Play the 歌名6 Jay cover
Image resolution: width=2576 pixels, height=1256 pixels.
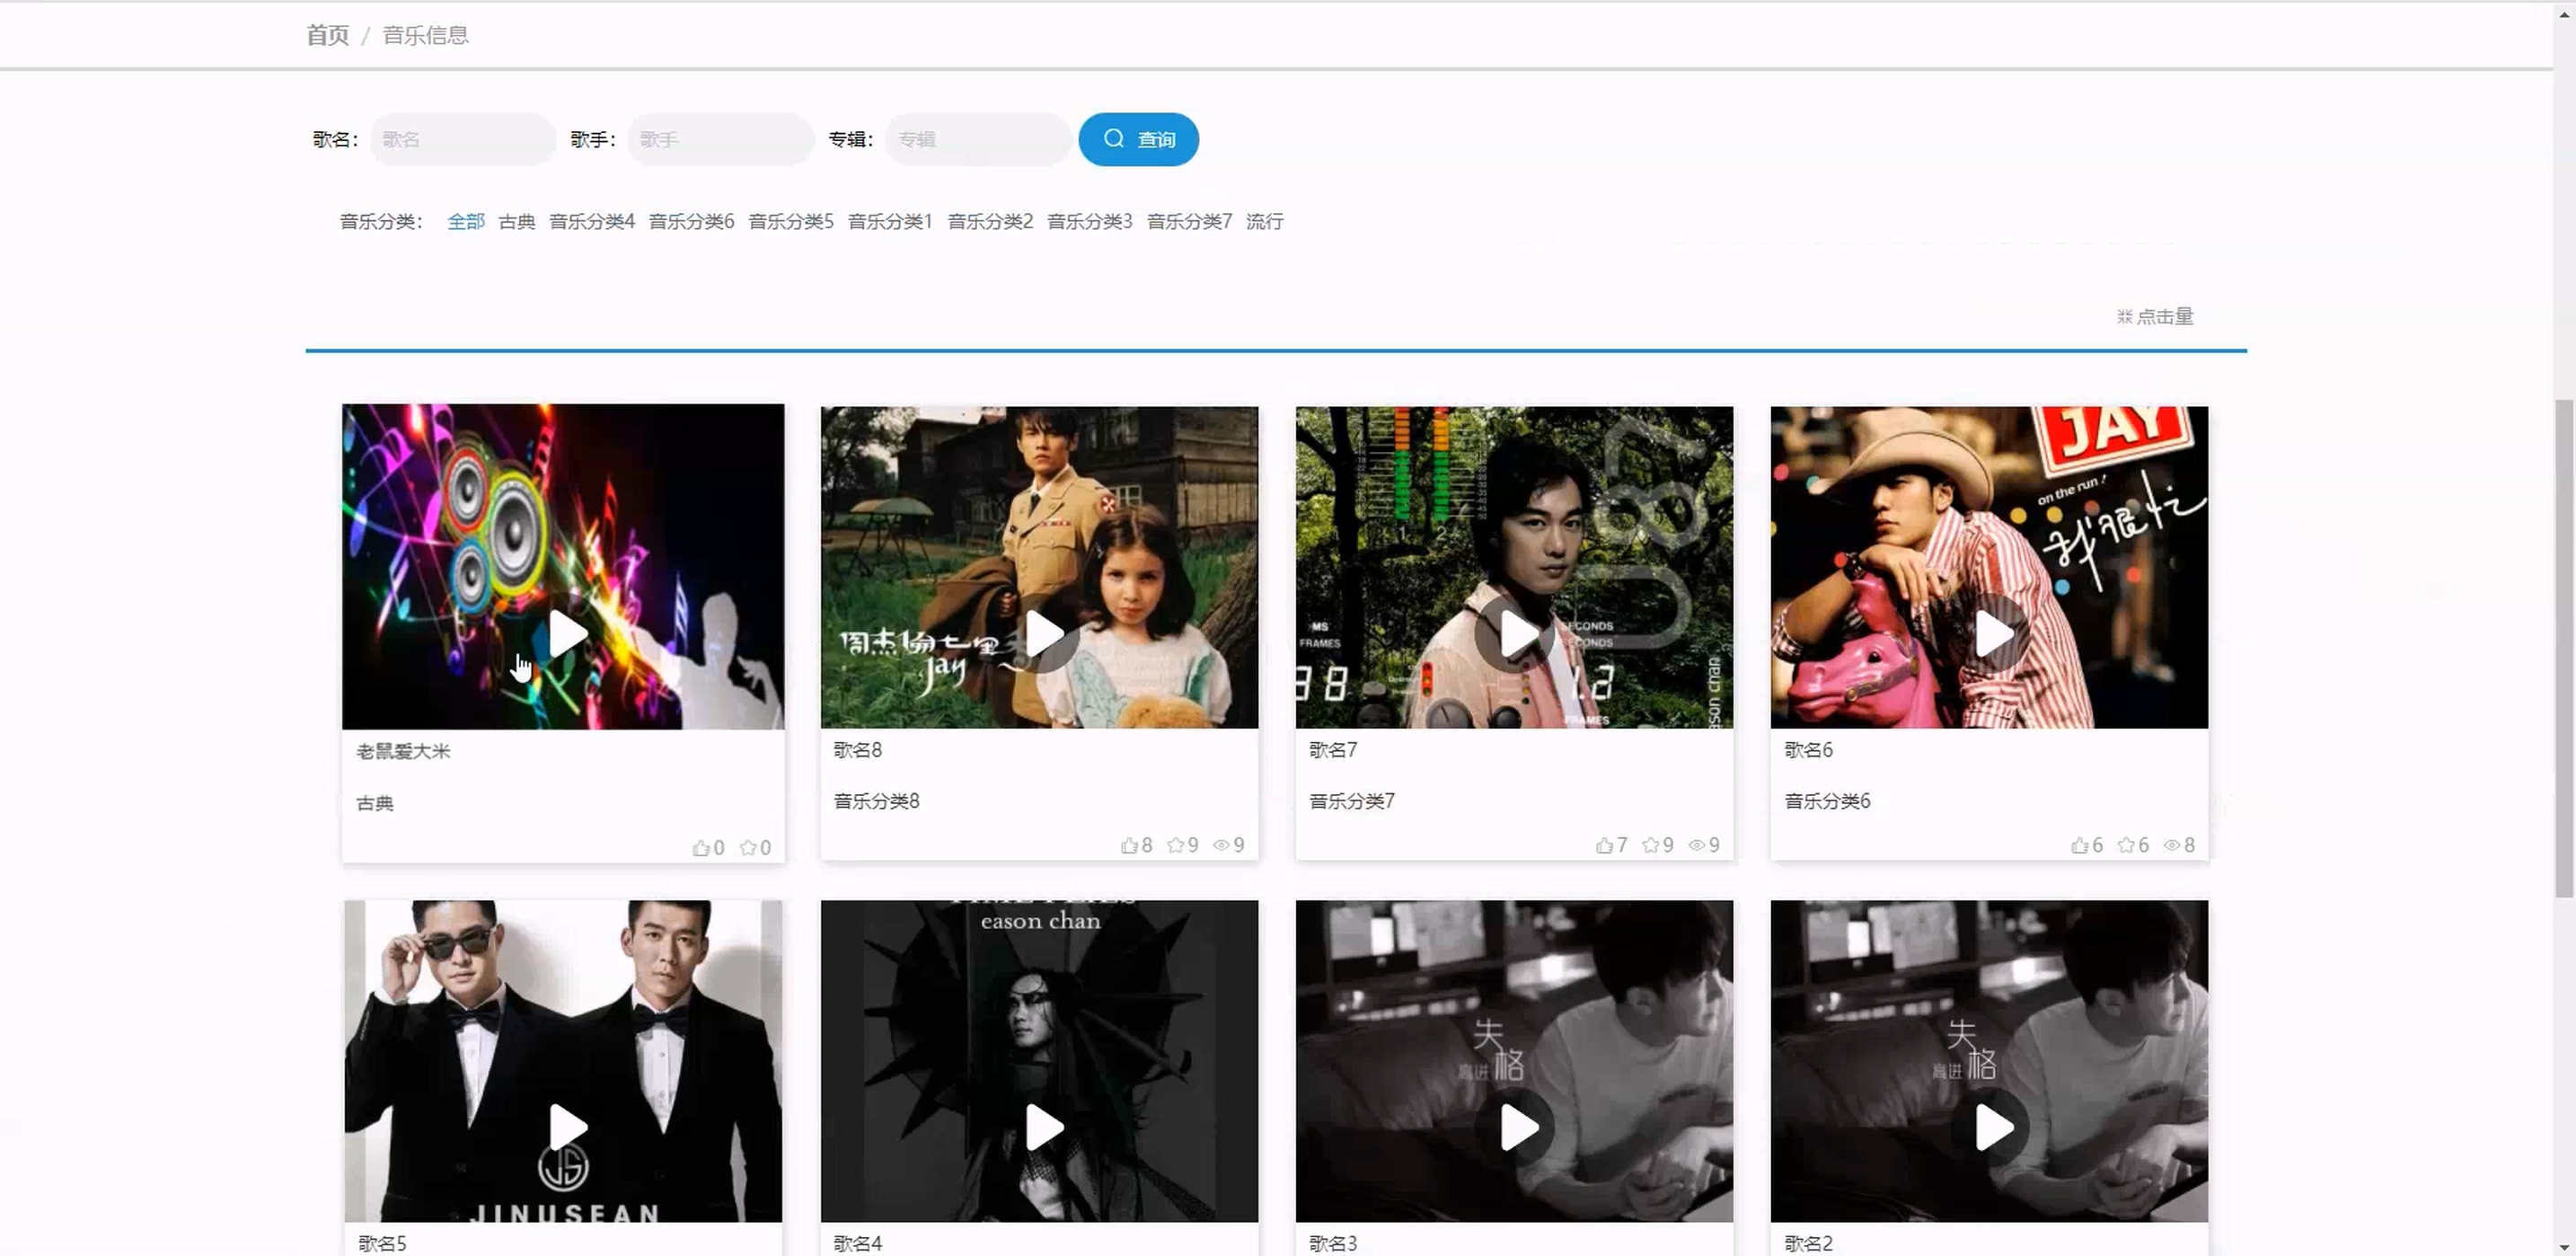(1992, 634)
